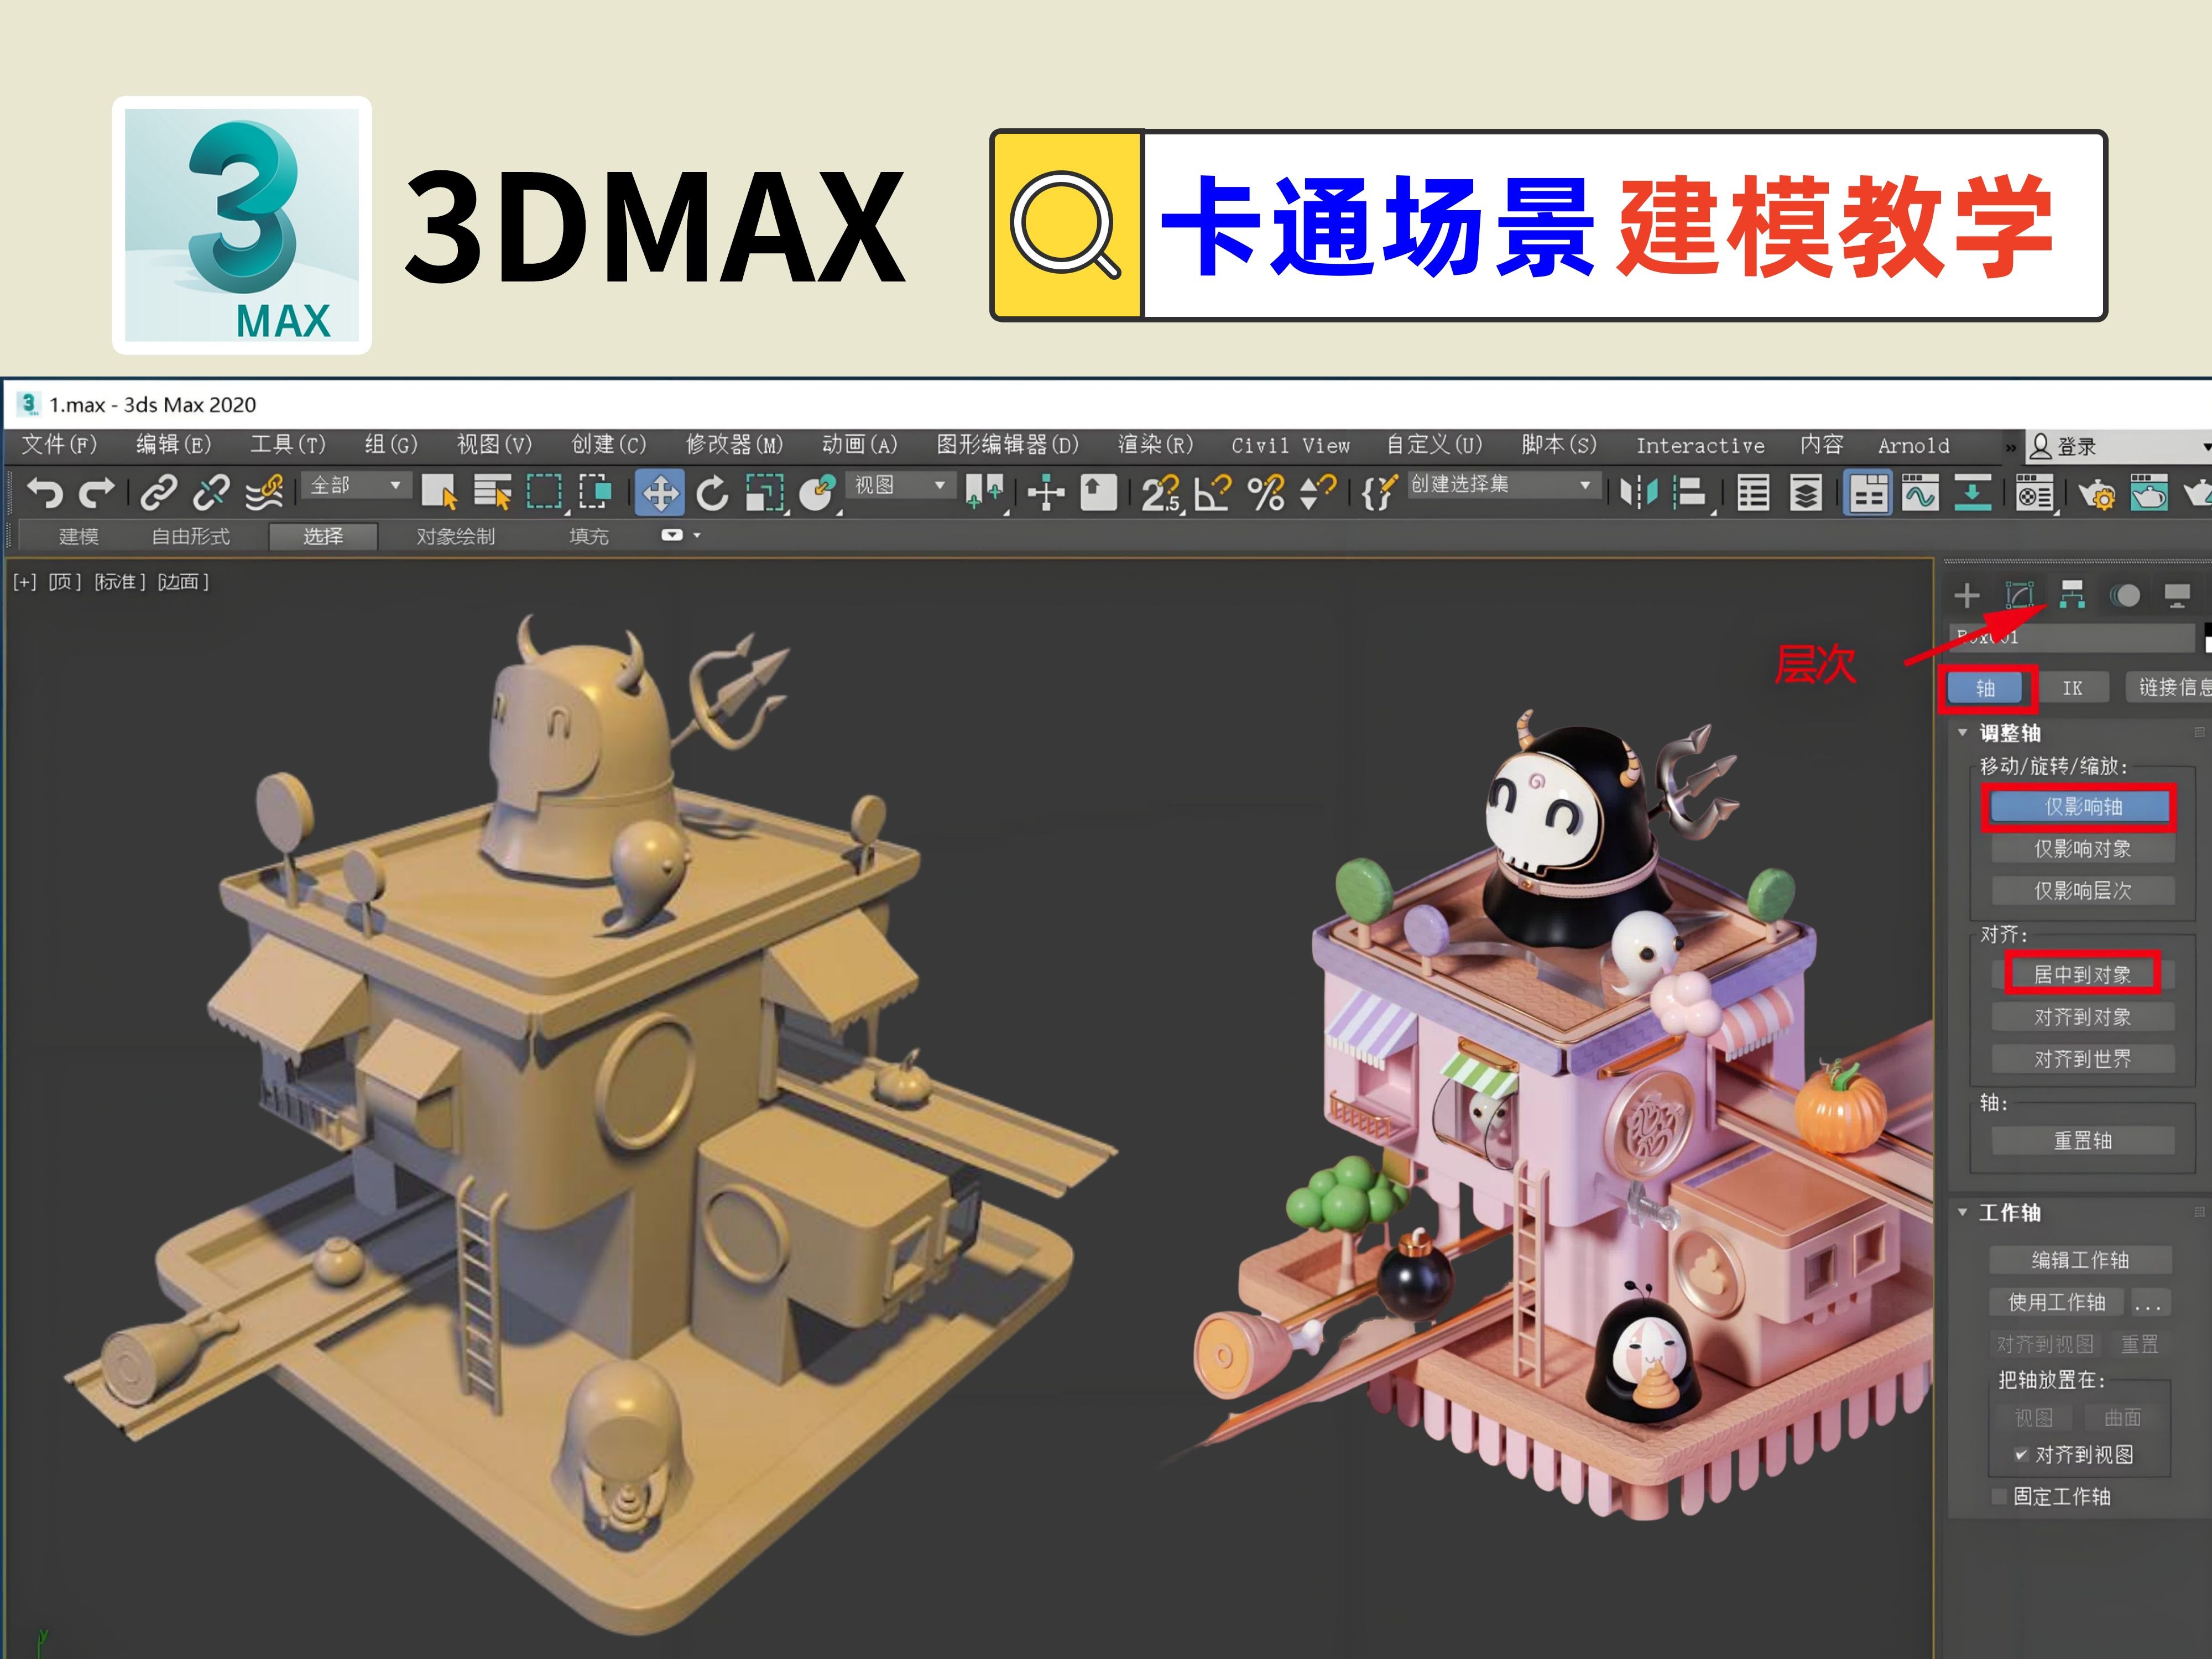Collapse the 调整轴 rollout
The height and width of the screenshot is (1659, 2212).
[x=1962, y=733]
